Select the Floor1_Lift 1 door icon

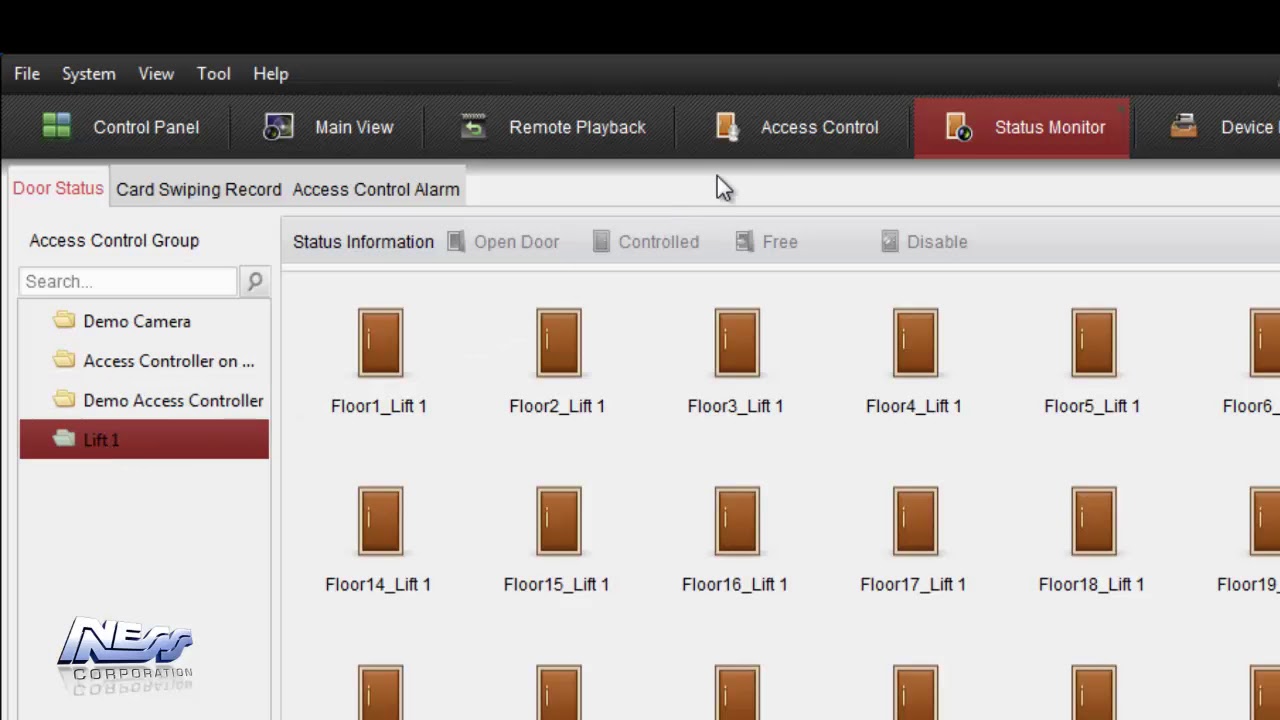tap(380, 343)
